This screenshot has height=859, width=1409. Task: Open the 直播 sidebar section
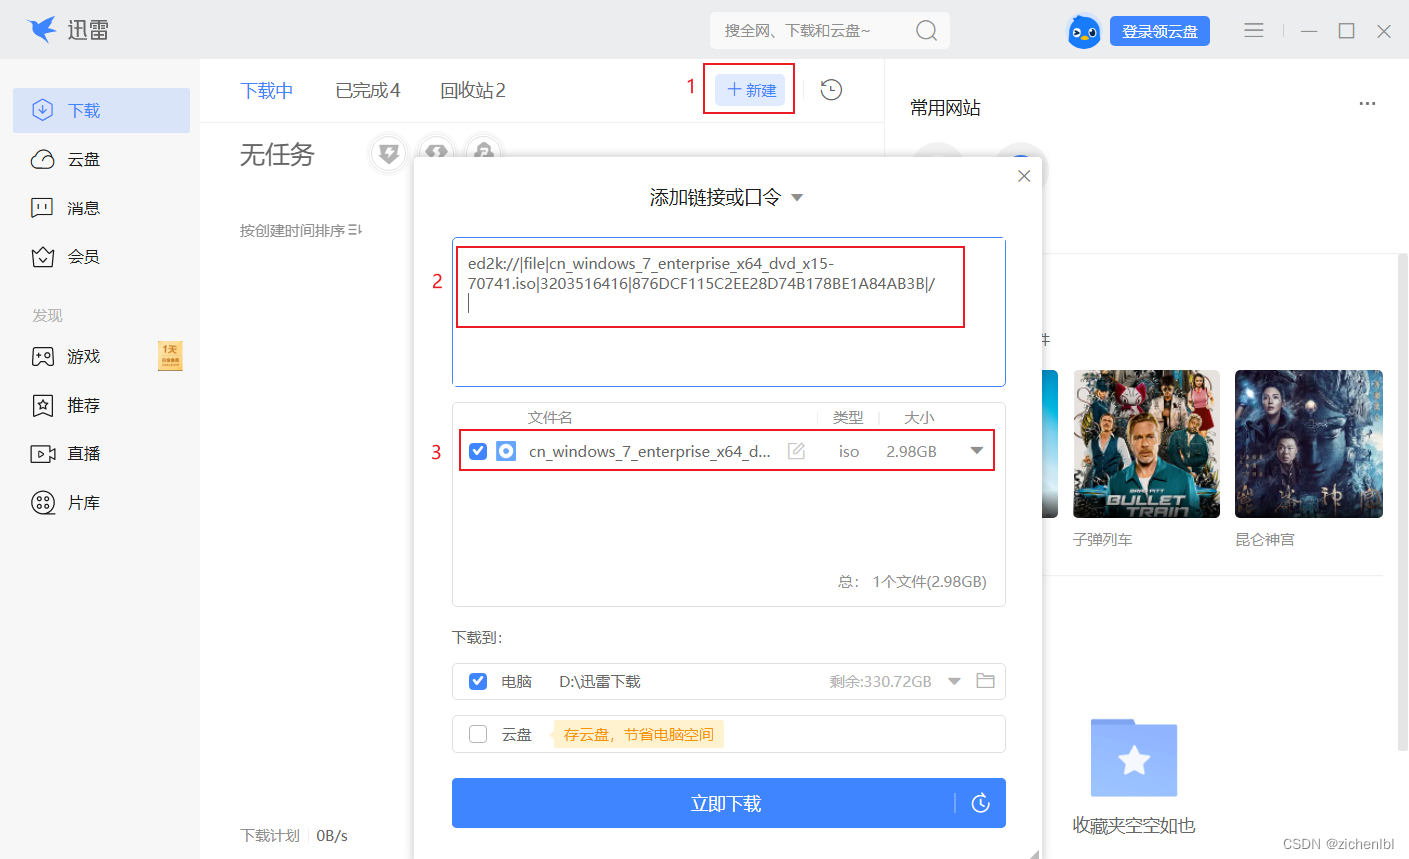(x=101, y=453)
